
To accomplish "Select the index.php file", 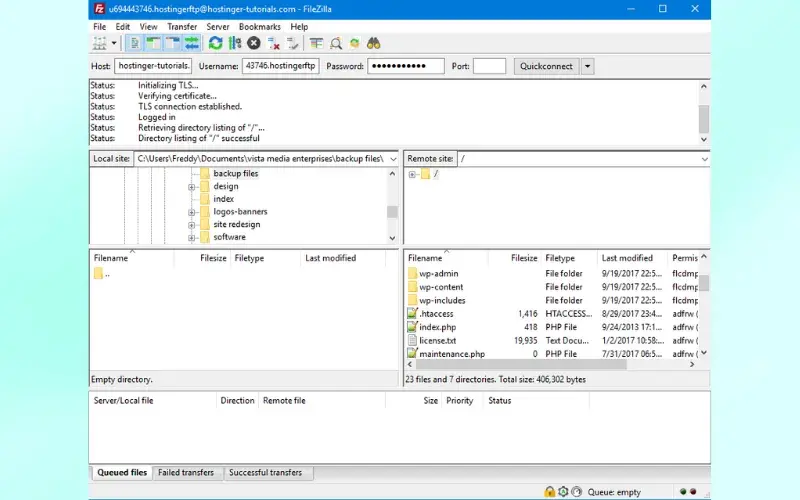I will 438,327.
